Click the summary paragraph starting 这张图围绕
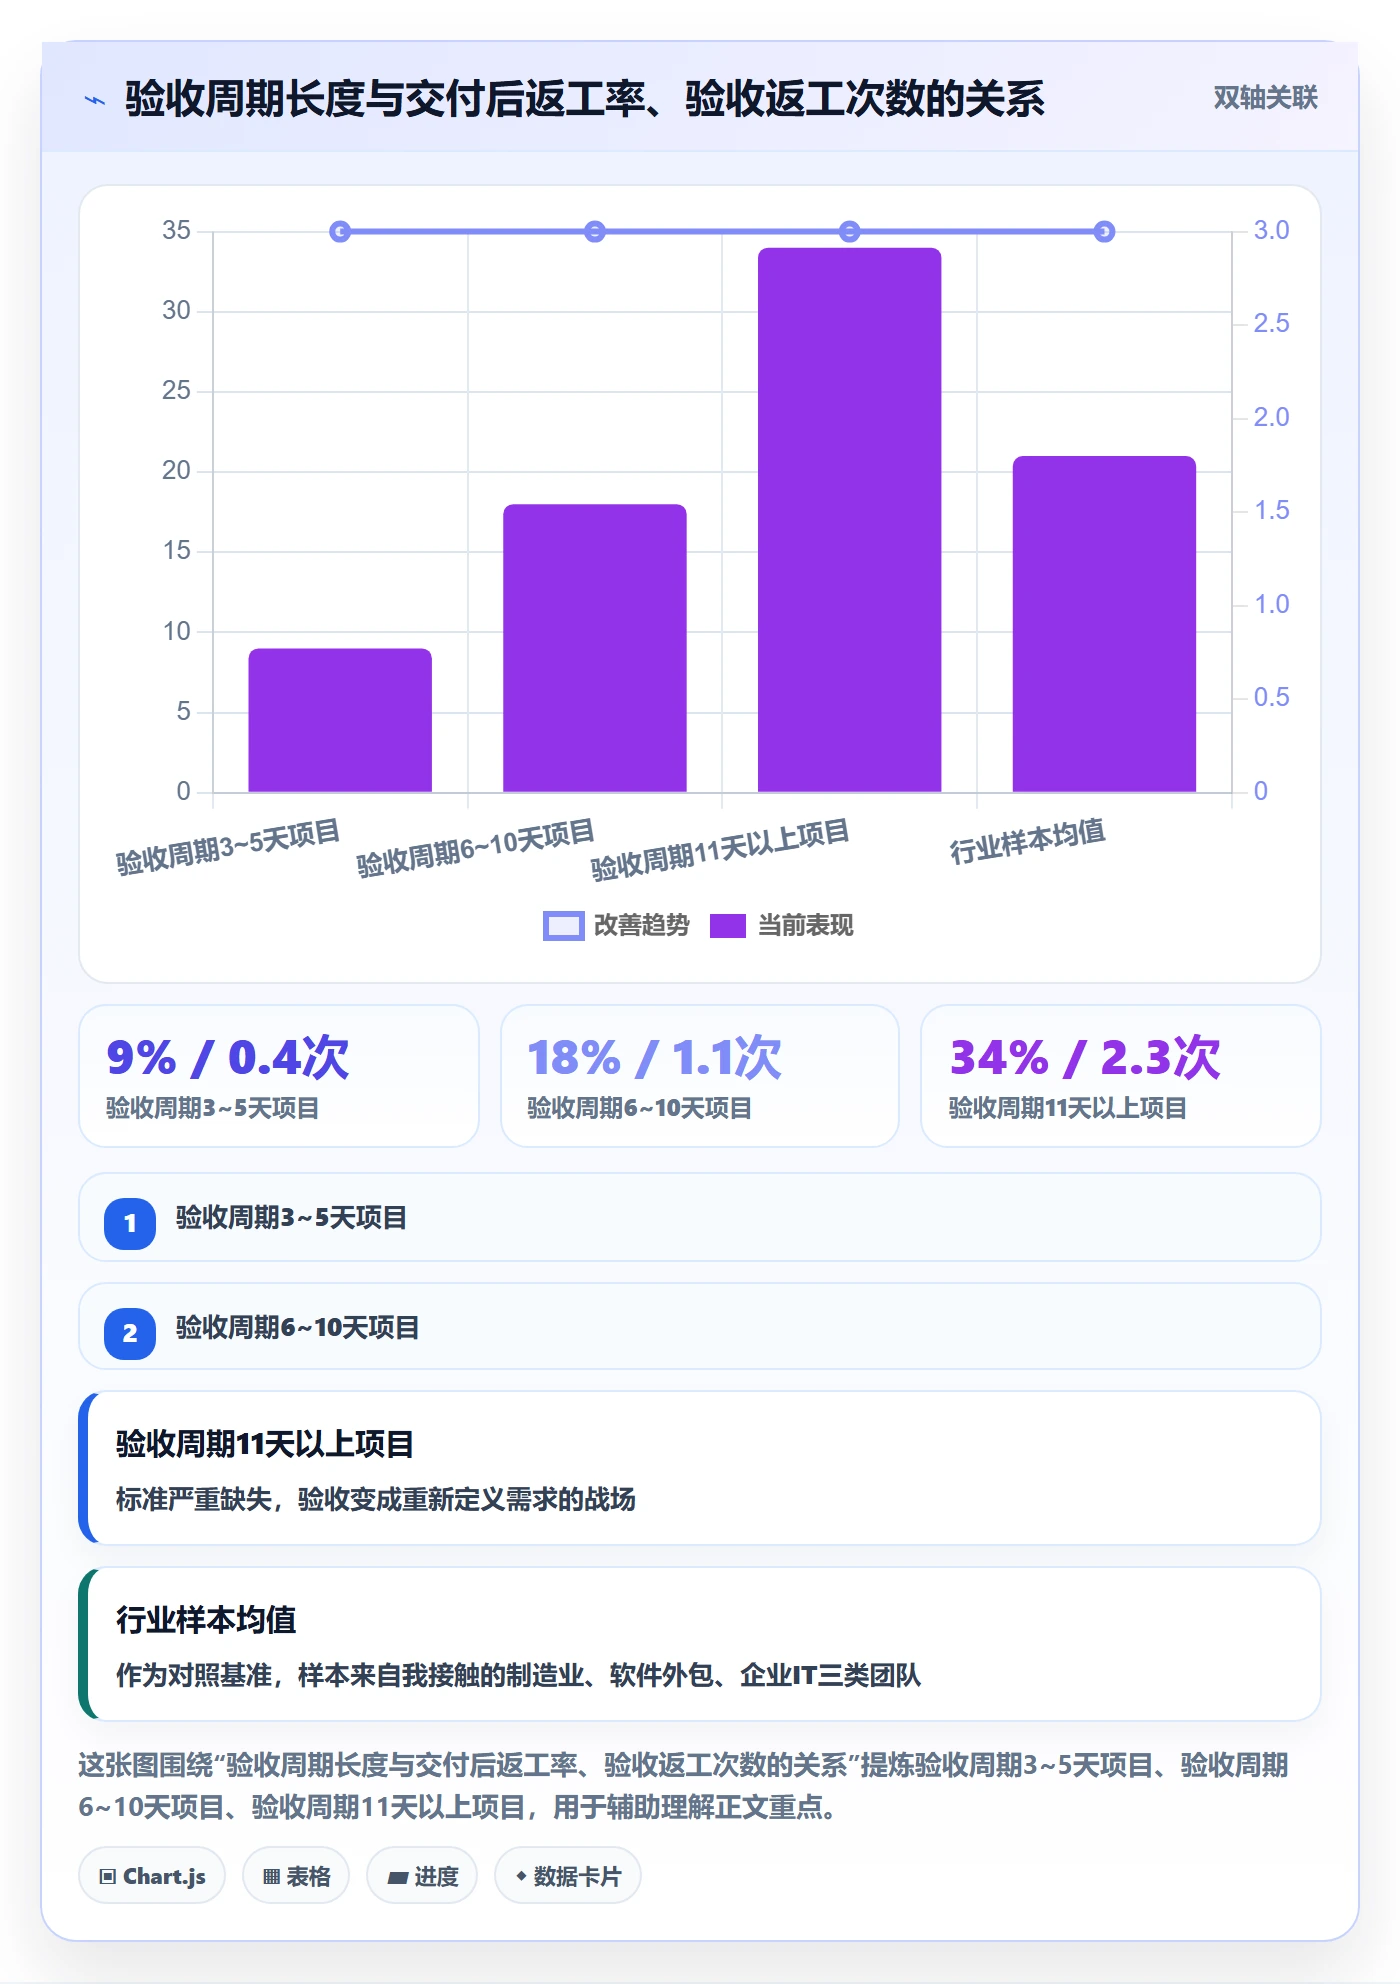The width and height of the screenshot is (1400, 1984). coord(684,1786)
